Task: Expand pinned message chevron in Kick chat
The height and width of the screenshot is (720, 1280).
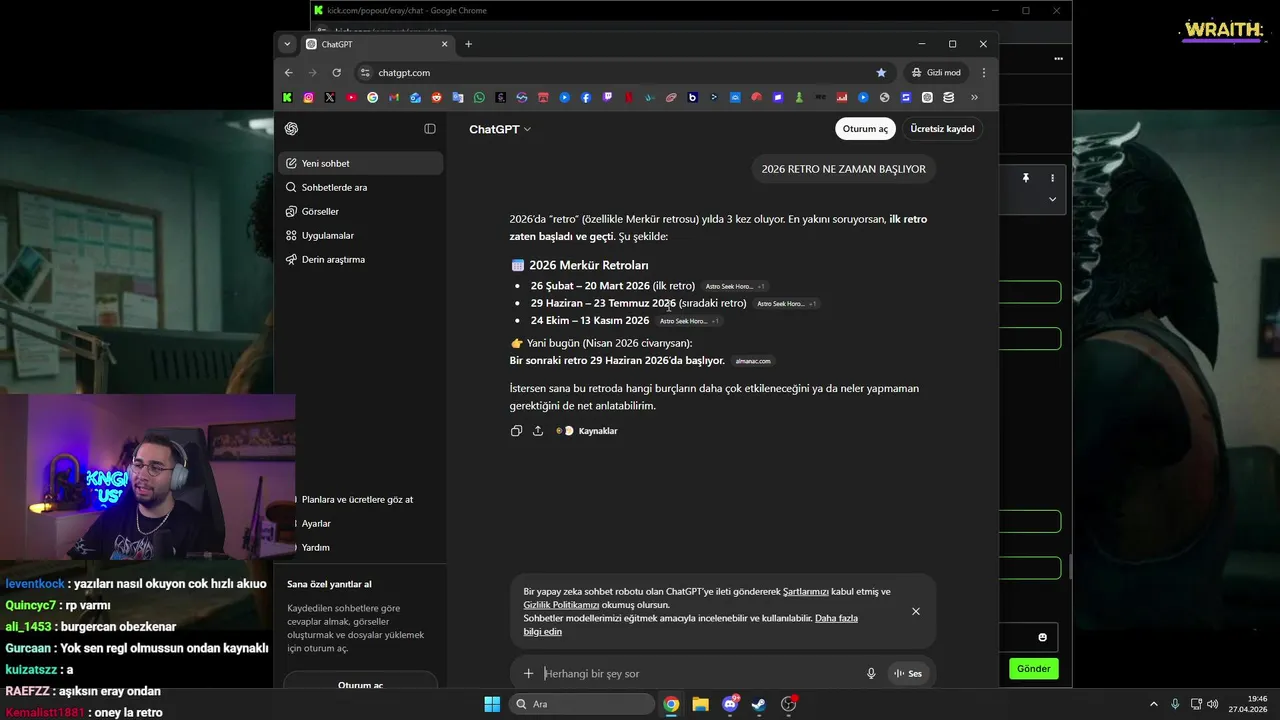Action: pyautogui.click(x=1052, y=199)
